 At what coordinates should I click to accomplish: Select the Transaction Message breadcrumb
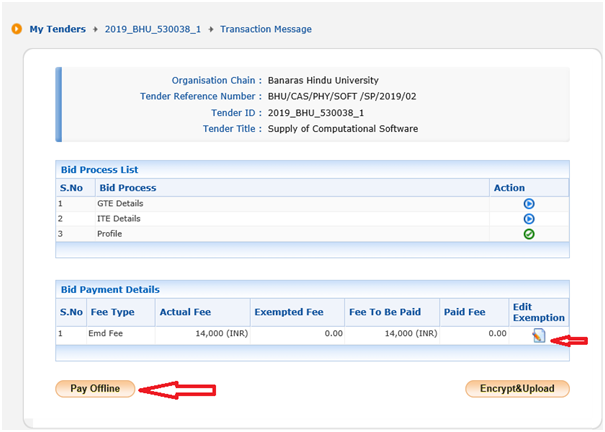click(264, 29)
